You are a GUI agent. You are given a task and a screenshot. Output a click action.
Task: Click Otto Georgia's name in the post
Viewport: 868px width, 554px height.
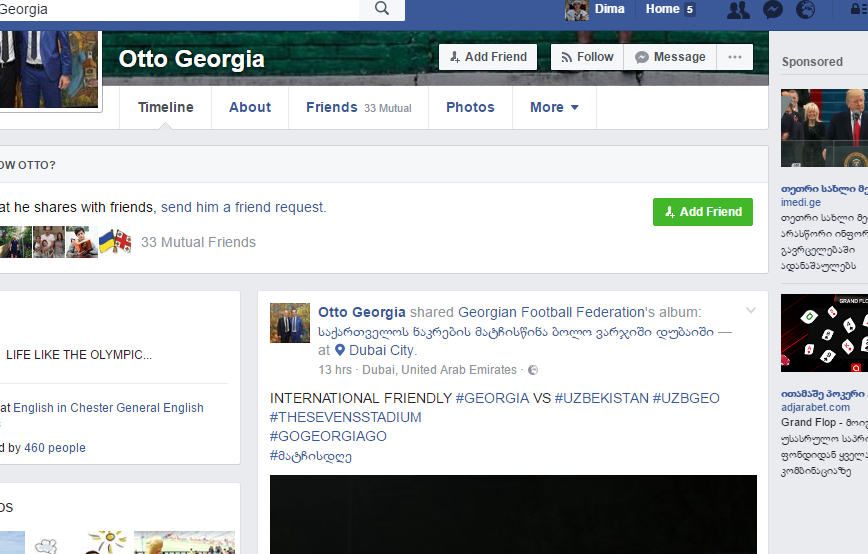(x=361, y=312)
